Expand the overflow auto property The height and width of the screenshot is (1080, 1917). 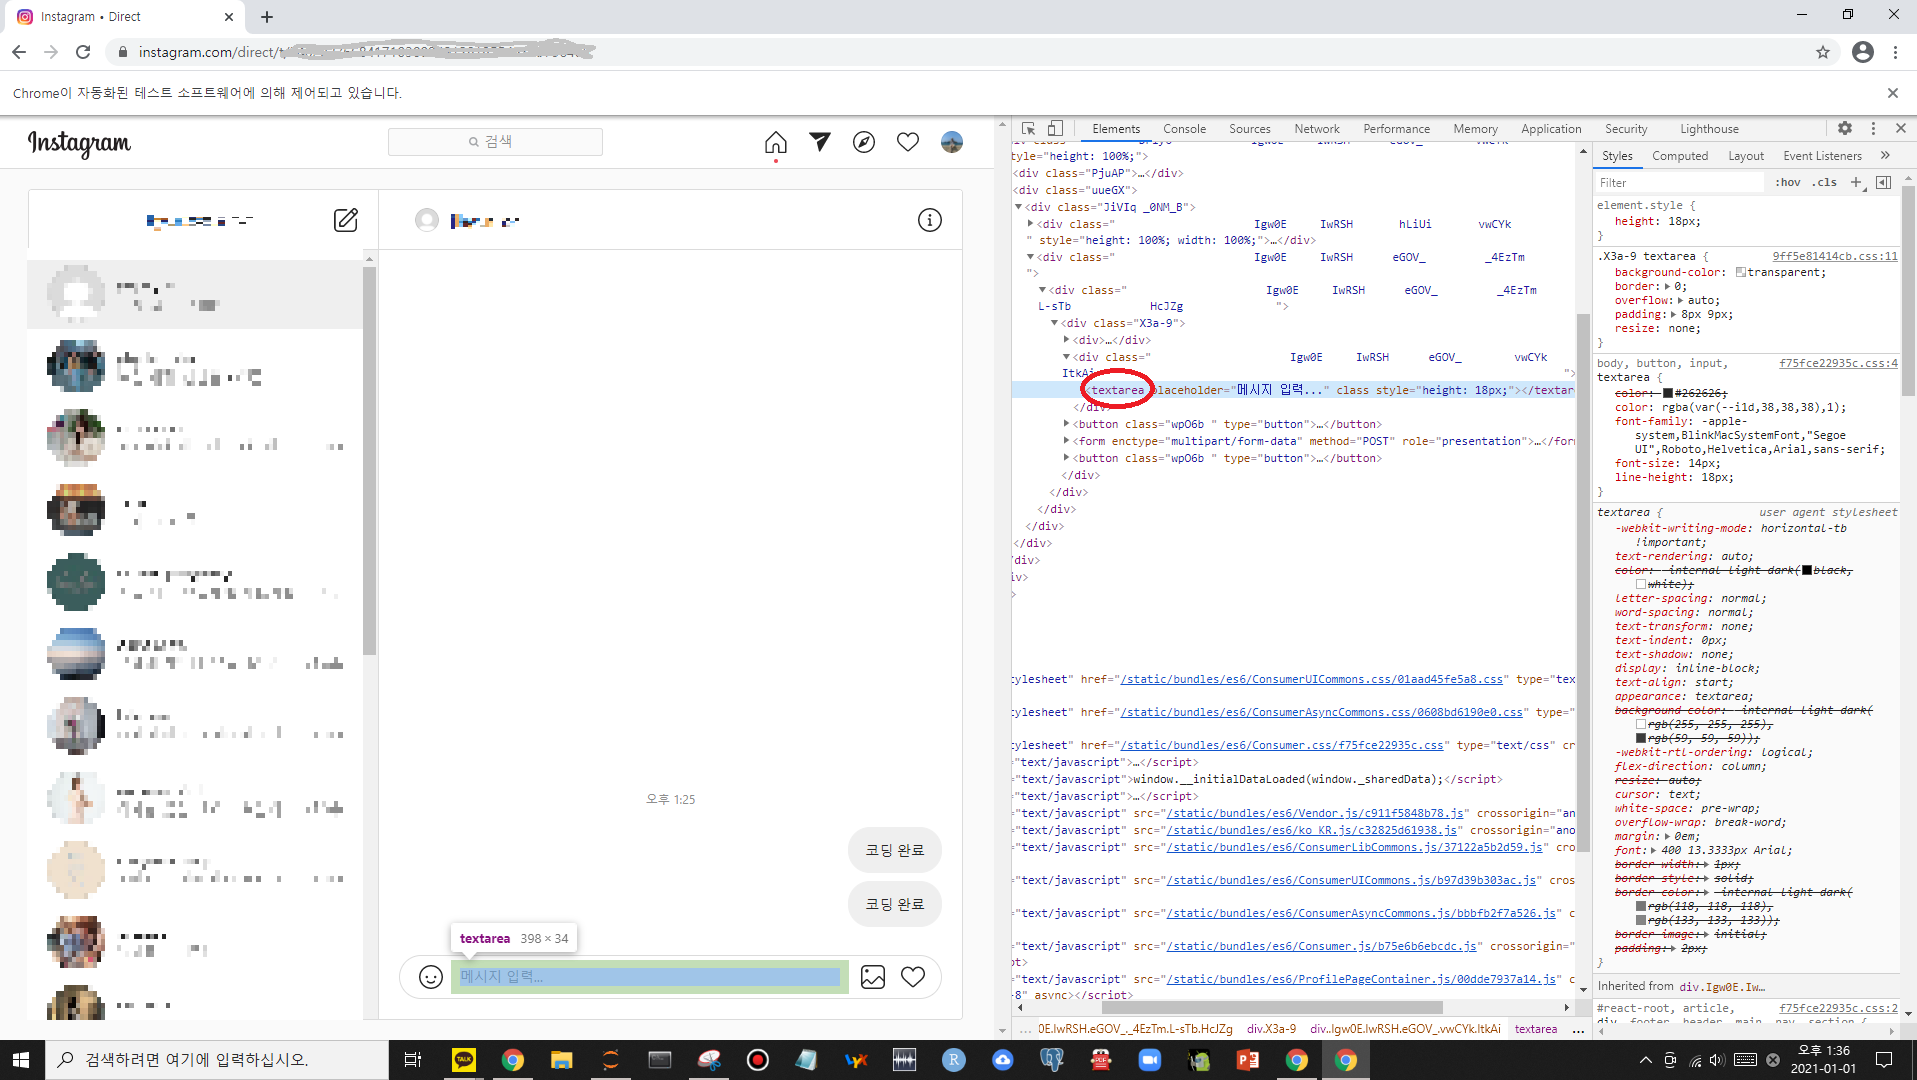pos(1680,301)
